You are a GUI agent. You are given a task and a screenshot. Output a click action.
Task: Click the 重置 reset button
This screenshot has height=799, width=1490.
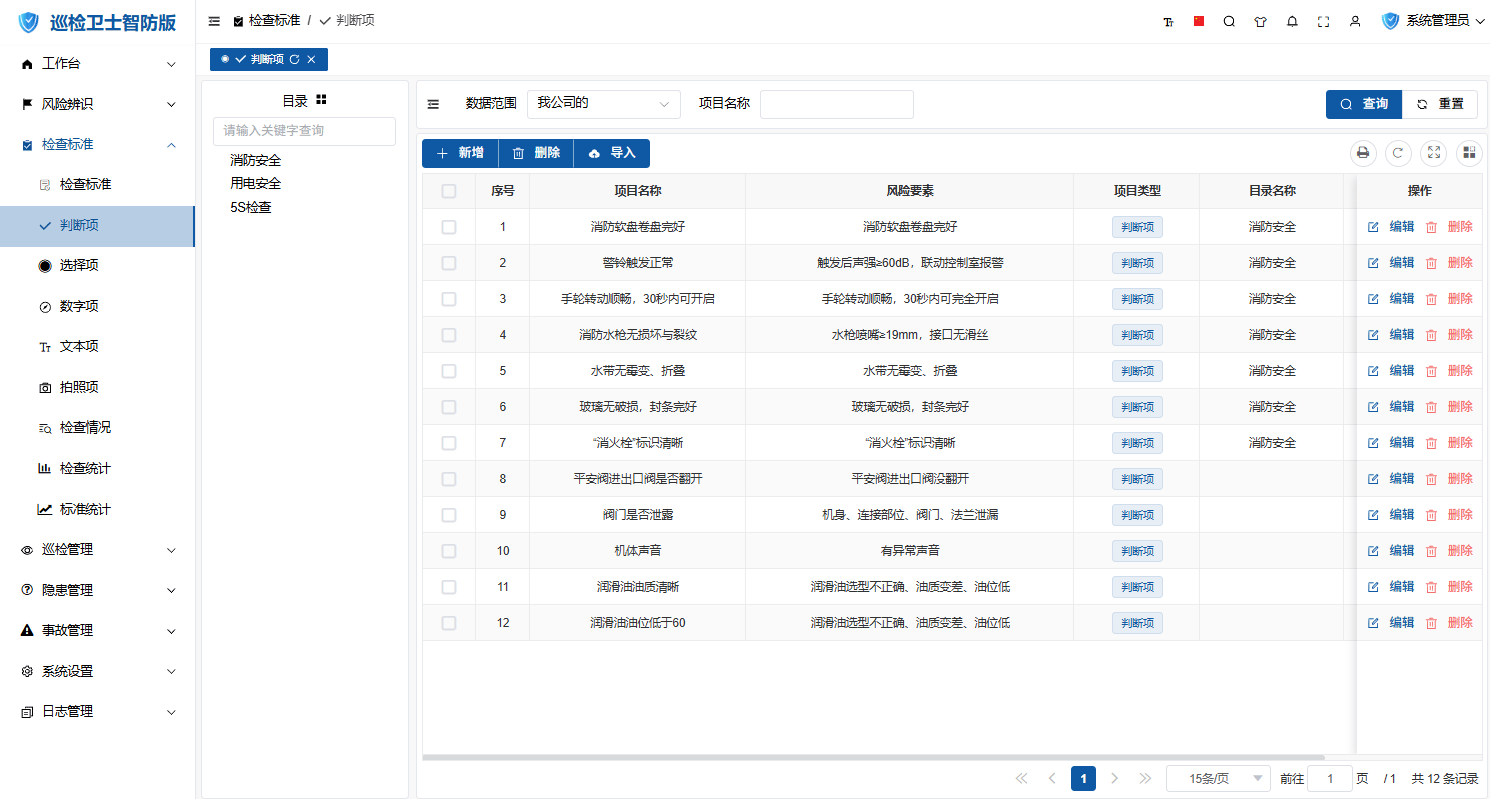point(1440,104)
